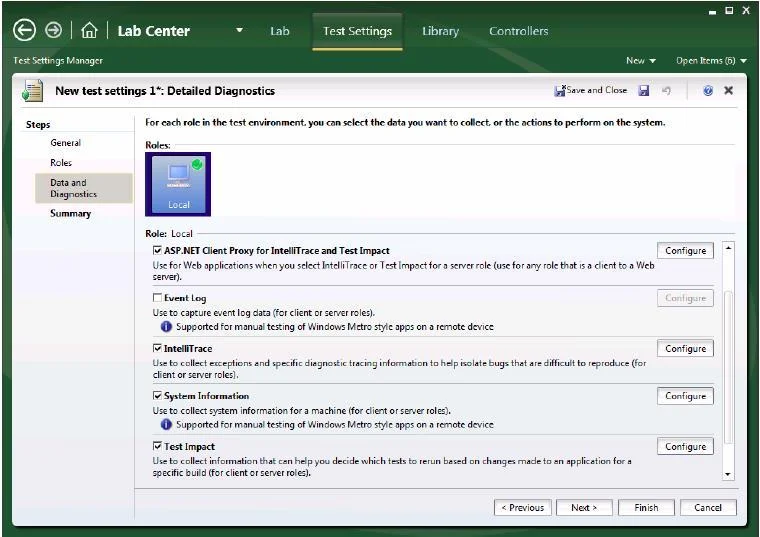Switch to the Library tab
This screenshot has height=537, width=760.
point(440,31)
